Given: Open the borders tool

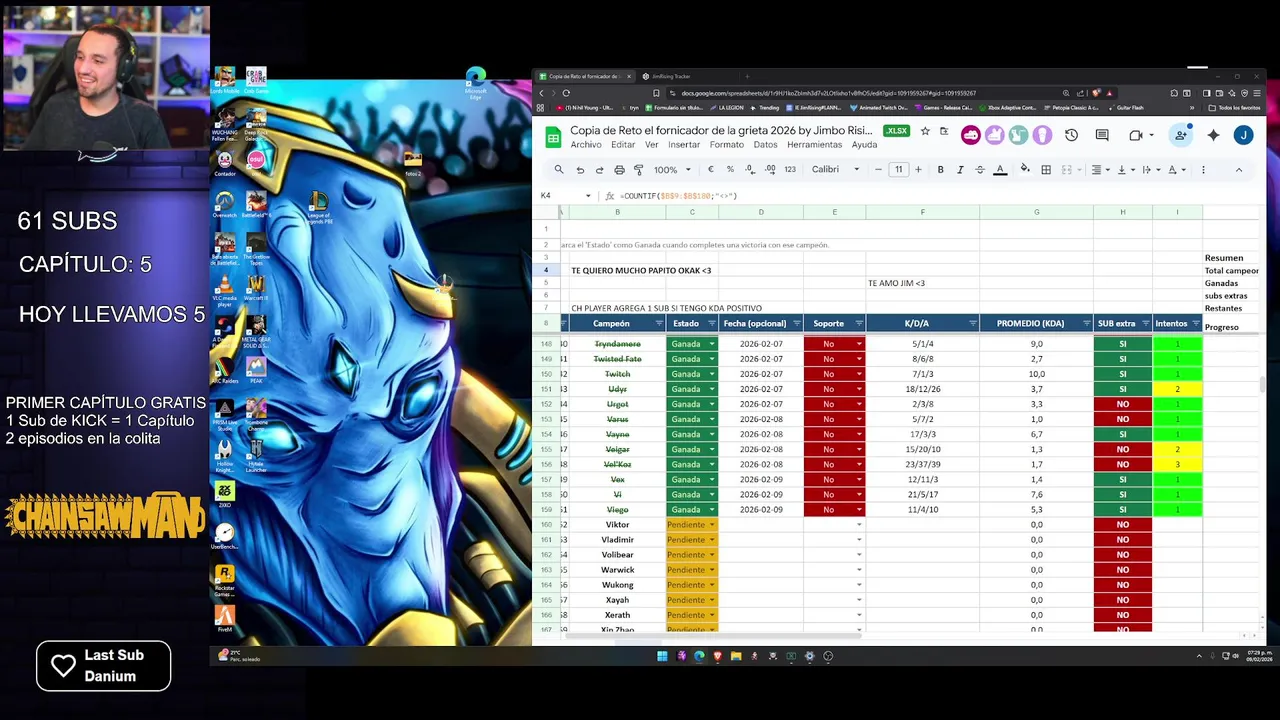Looking at the screenshot, I should click(1046, 170).
